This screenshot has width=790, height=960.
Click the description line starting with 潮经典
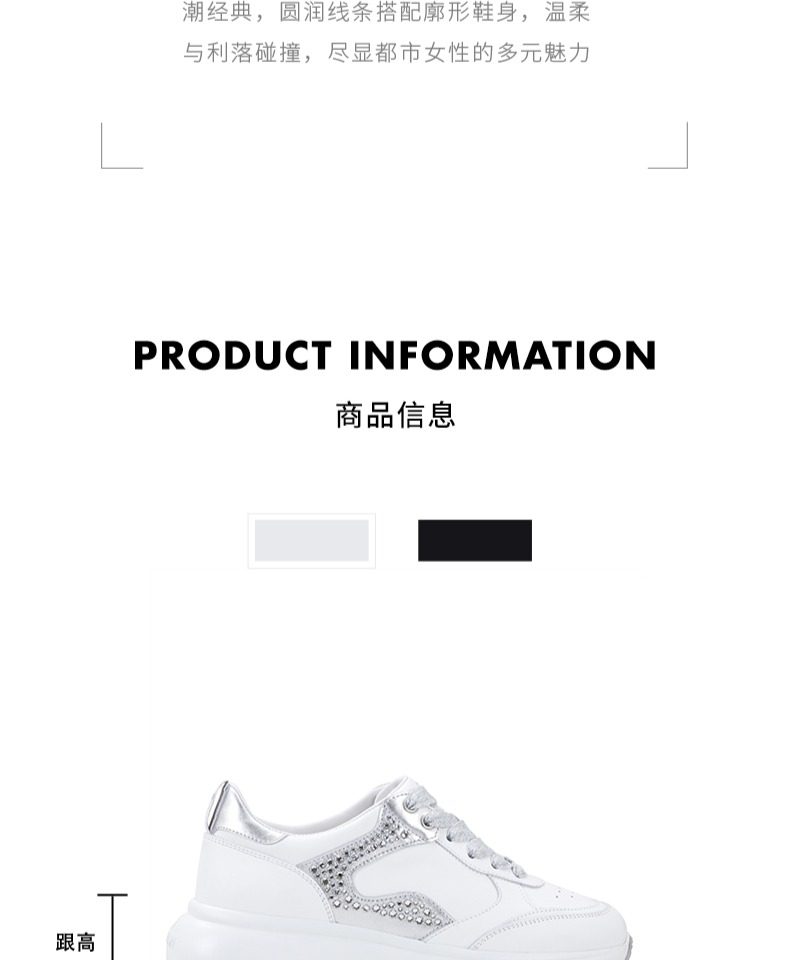coord(386,12)
